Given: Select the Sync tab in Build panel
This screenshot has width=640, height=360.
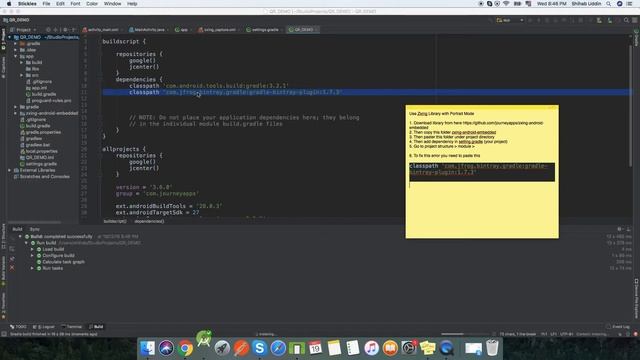Looking at the screenshot, I should (x=35, y=229).
